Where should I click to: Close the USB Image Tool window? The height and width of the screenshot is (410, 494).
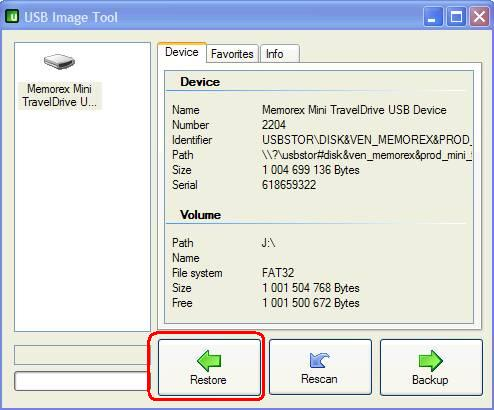479,16
